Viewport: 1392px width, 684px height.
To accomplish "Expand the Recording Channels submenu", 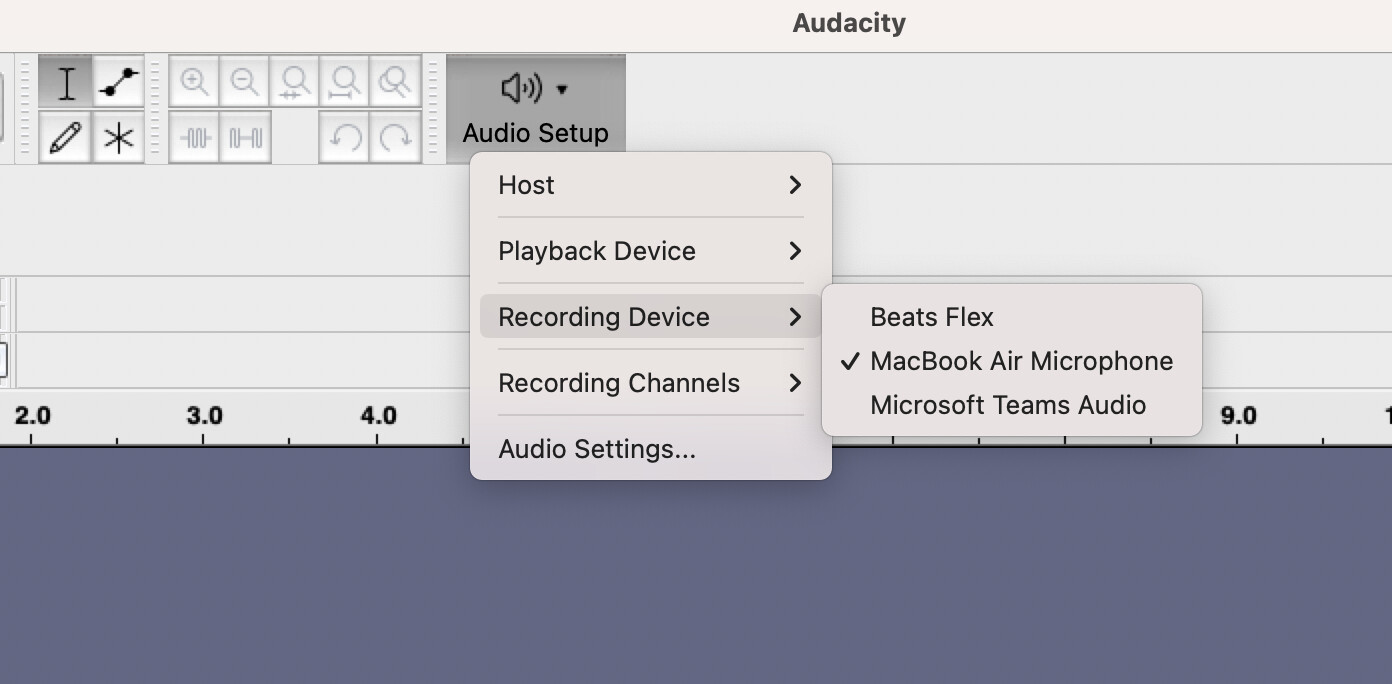I will tap(650, 383).
